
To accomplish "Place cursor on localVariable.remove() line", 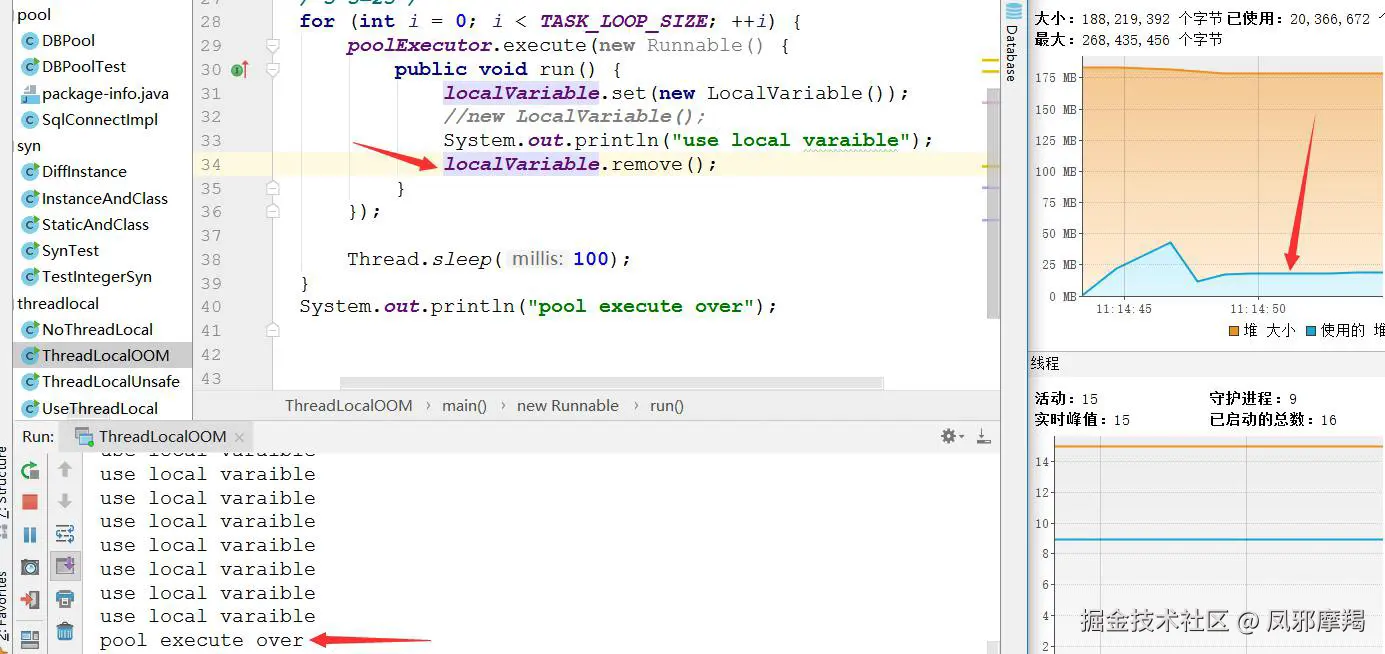I will tap(580, 165).
